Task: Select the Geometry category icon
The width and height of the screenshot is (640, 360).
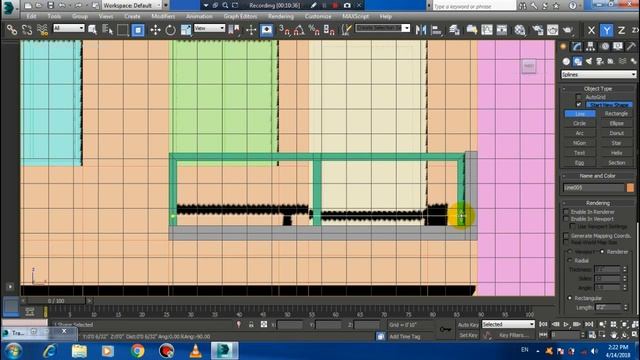Action: pyautogui.click(x=566, y=61)
